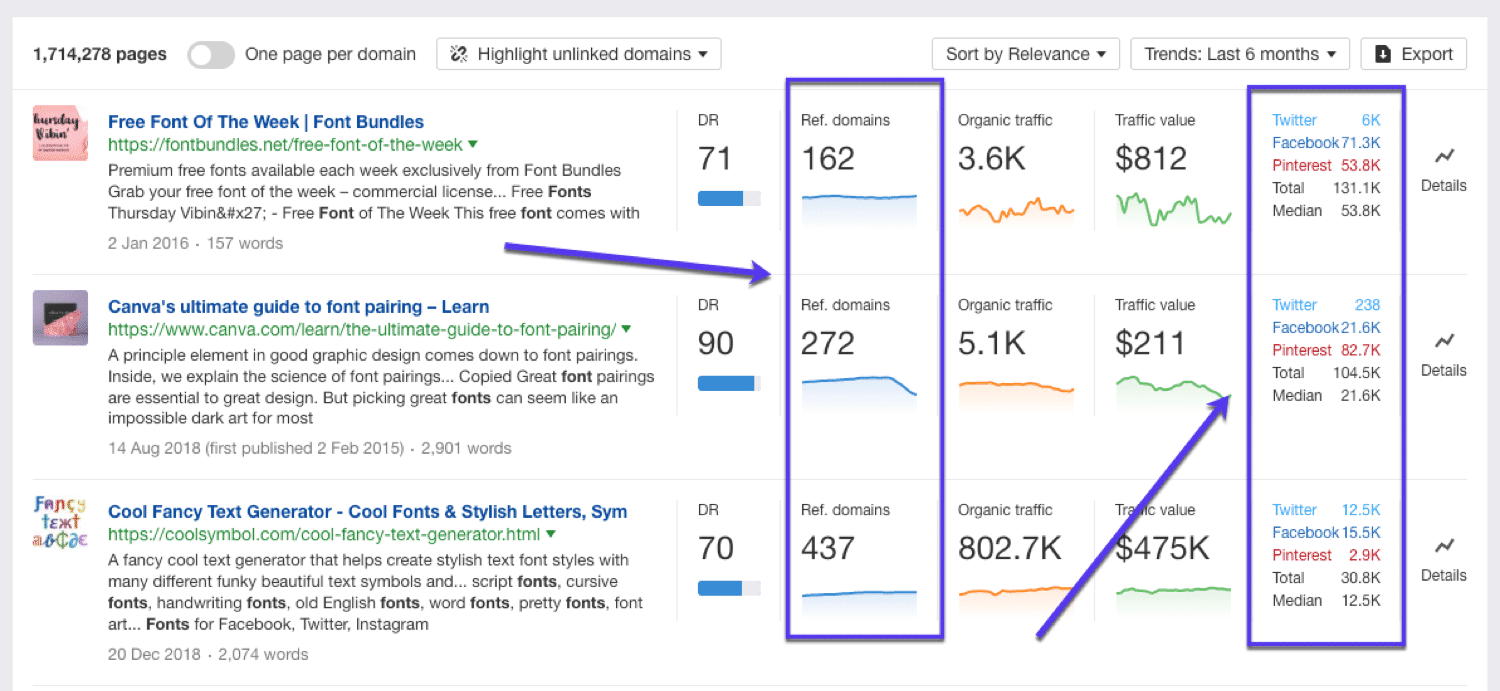Image resolution: width=1500 pixels, height=691 pixels.
Task: Enable the One page per domain toggle
Action: point(210,54)
